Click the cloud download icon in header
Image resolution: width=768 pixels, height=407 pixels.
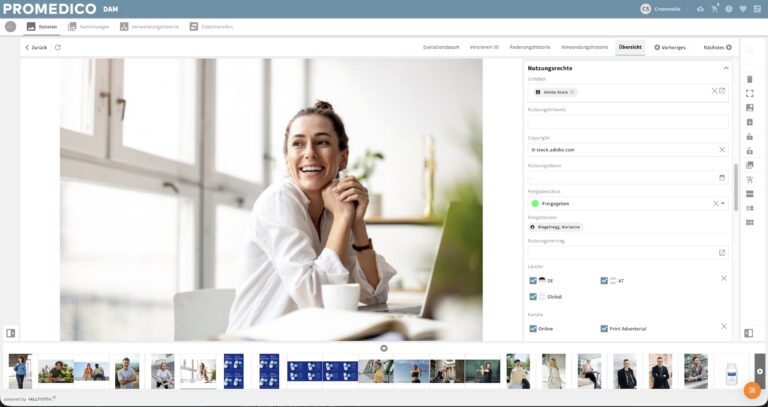(x=700, y=9)
